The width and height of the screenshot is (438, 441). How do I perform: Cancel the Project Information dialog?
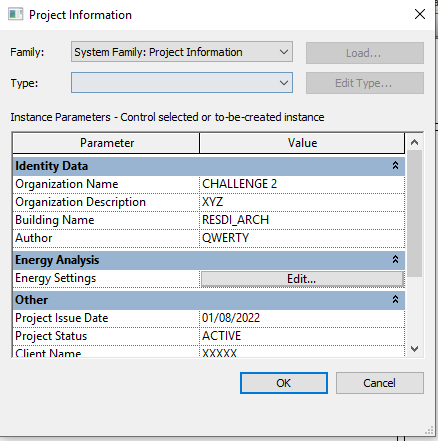tap(380, 383)
